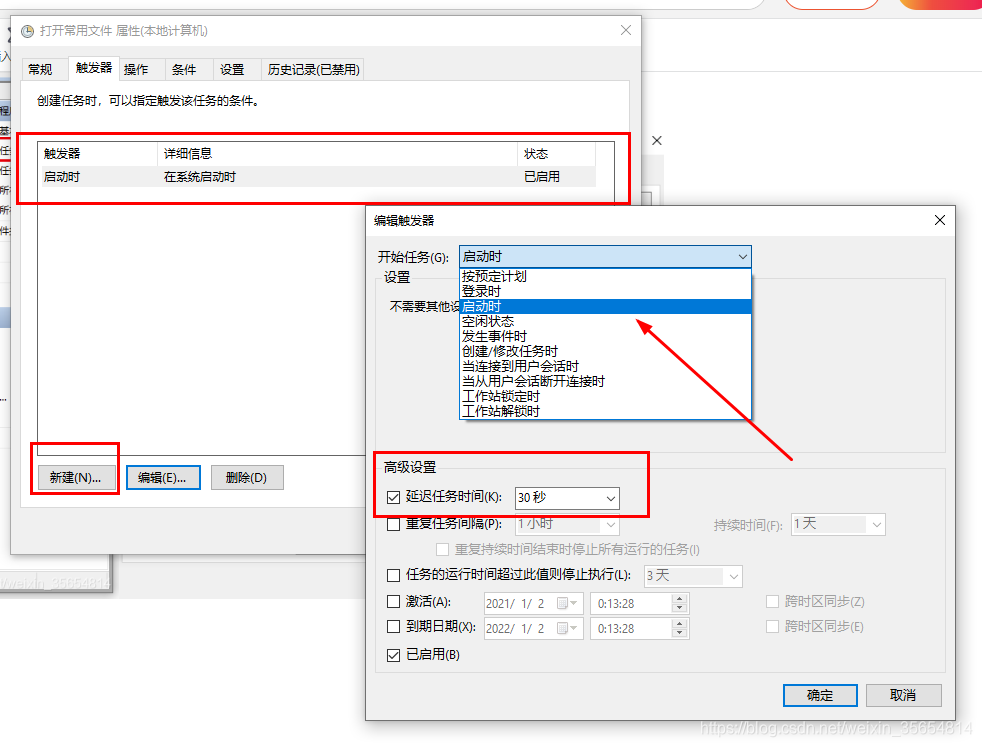Click the 编辑(E)... button
The image size is (982, 747).
163,478
